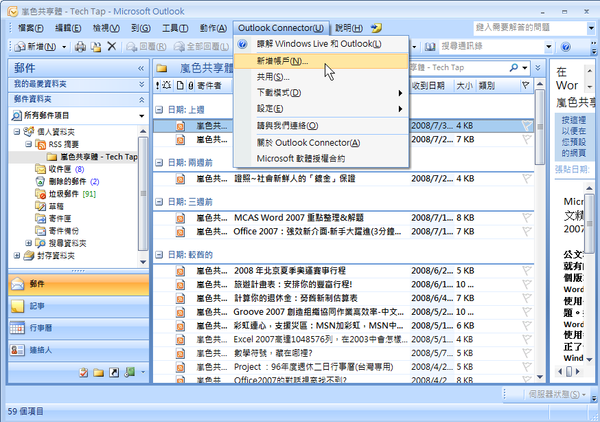This screenshot has width=600, height=422.
Task: Toggle flag on the 計算你的退休金 item
Action: pyautogui.click(x=527, y=298)
